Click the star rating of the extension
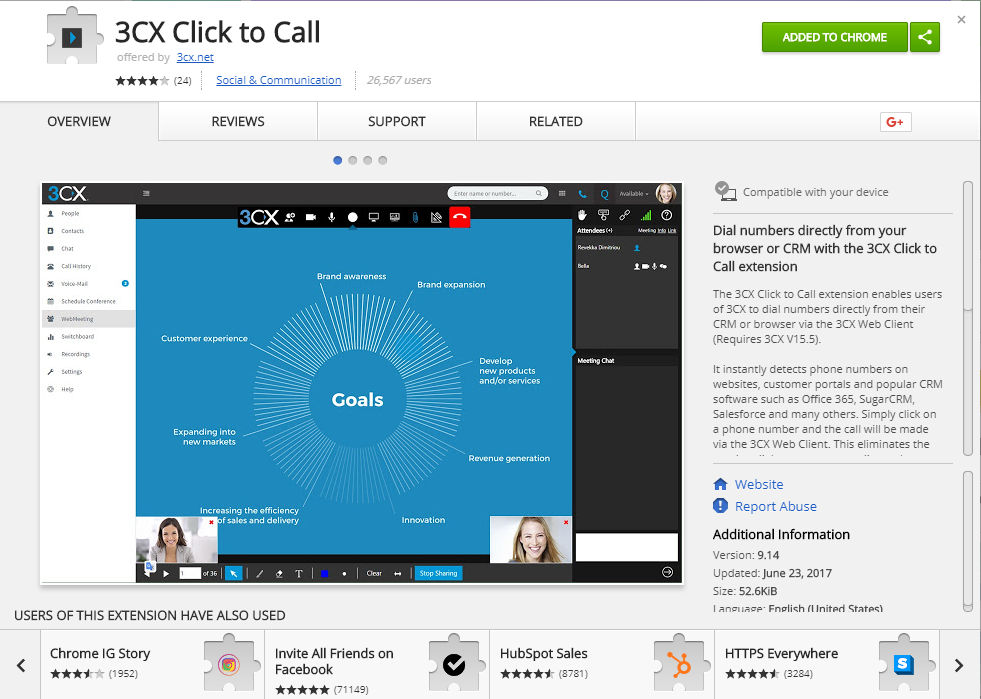Viewport: 981px width, 699px height. point(142,80)
